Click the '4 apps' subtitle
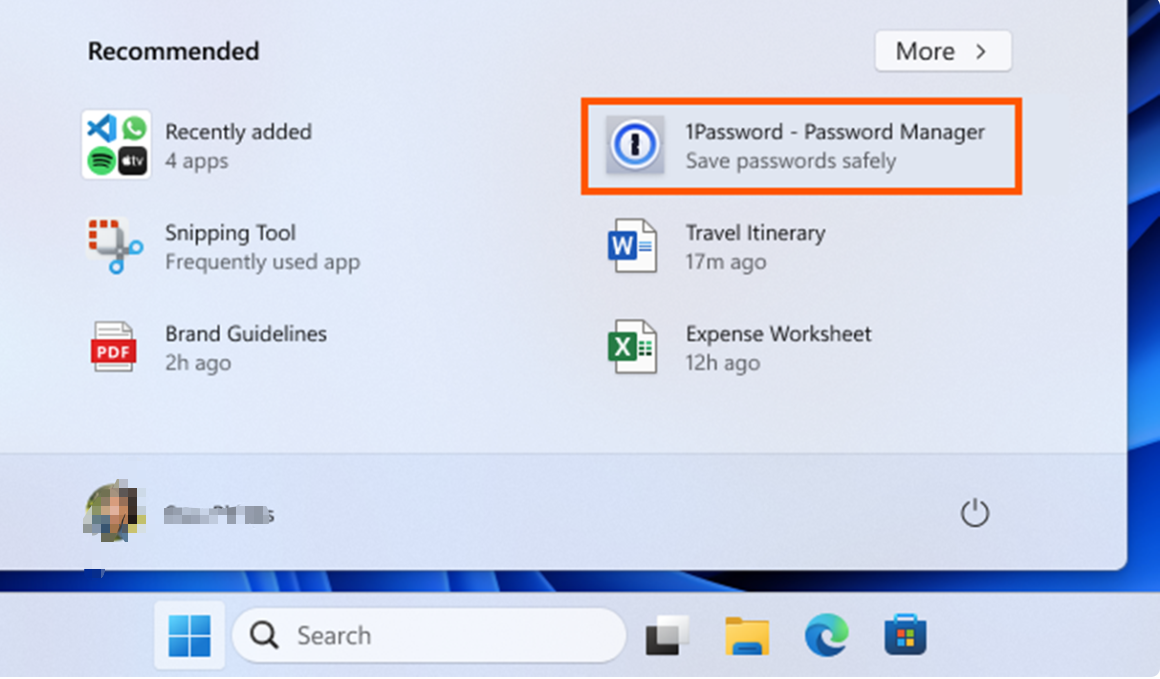1160x679 pixels. point(197,161)
